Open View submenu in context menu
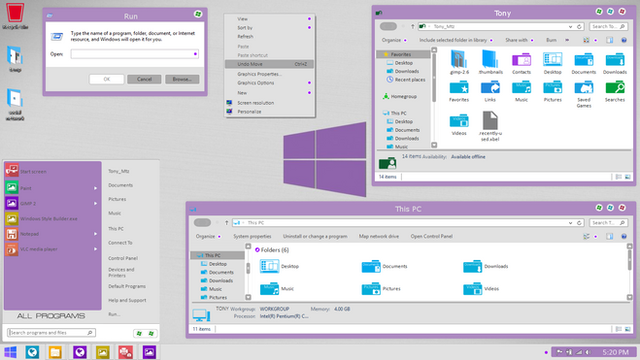The height and width of the screenshot is (360, 640). coord(269,19)
